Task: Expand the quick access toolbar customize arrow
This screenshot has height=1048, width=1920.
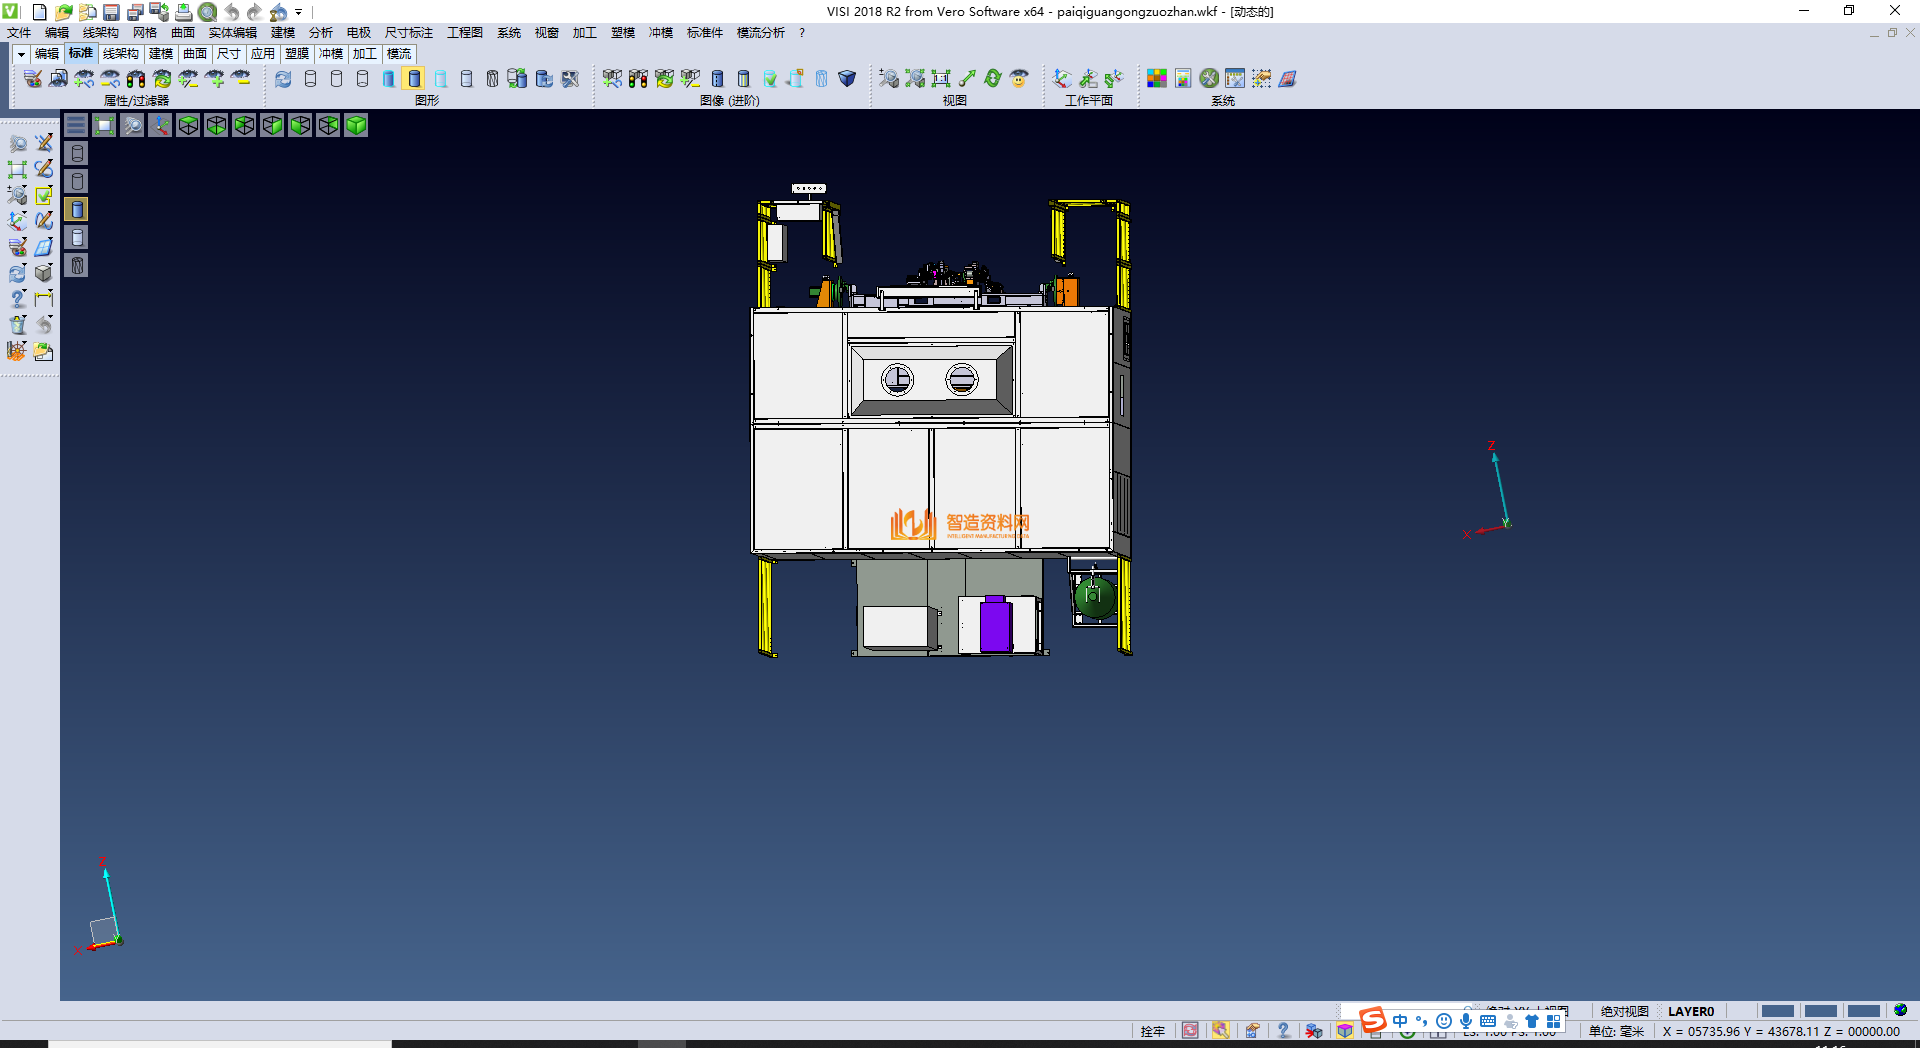Action: tap(299, 12)
